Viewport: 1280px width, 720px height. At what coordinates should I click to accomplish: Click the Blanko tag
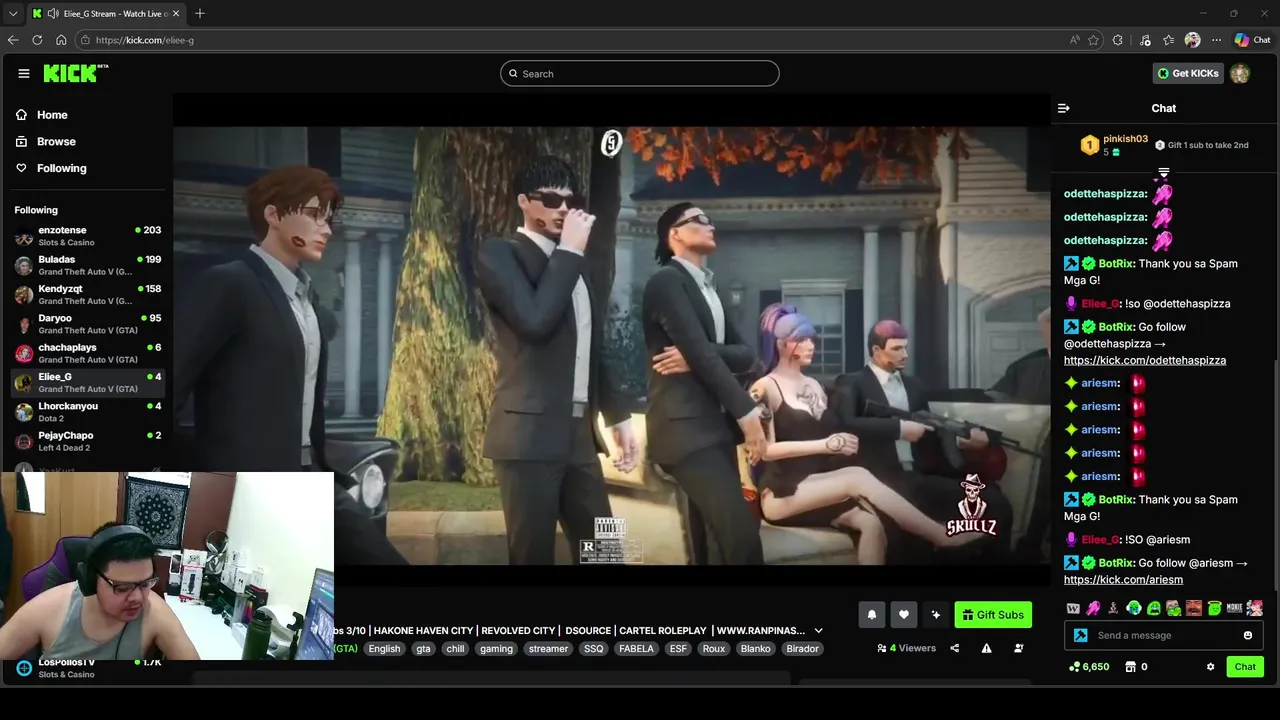point(756,649)
